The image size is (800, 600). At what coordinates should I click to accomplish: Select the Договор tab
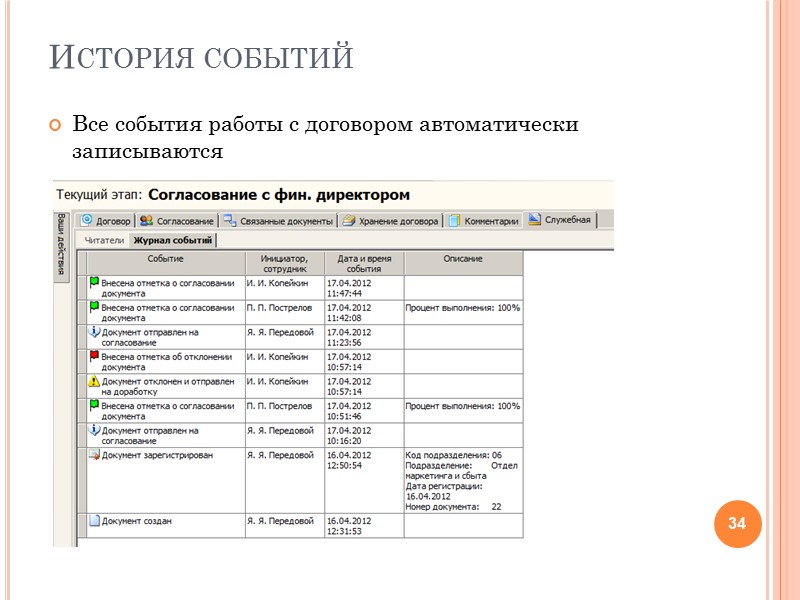click(x=106, y=219)
